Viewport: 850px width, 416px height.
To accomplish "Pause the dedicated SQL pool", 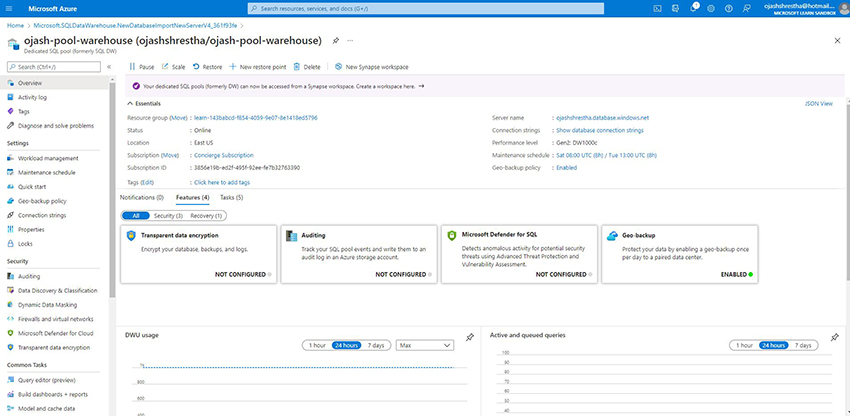I will pyautogui.click(x=141, y=67).
